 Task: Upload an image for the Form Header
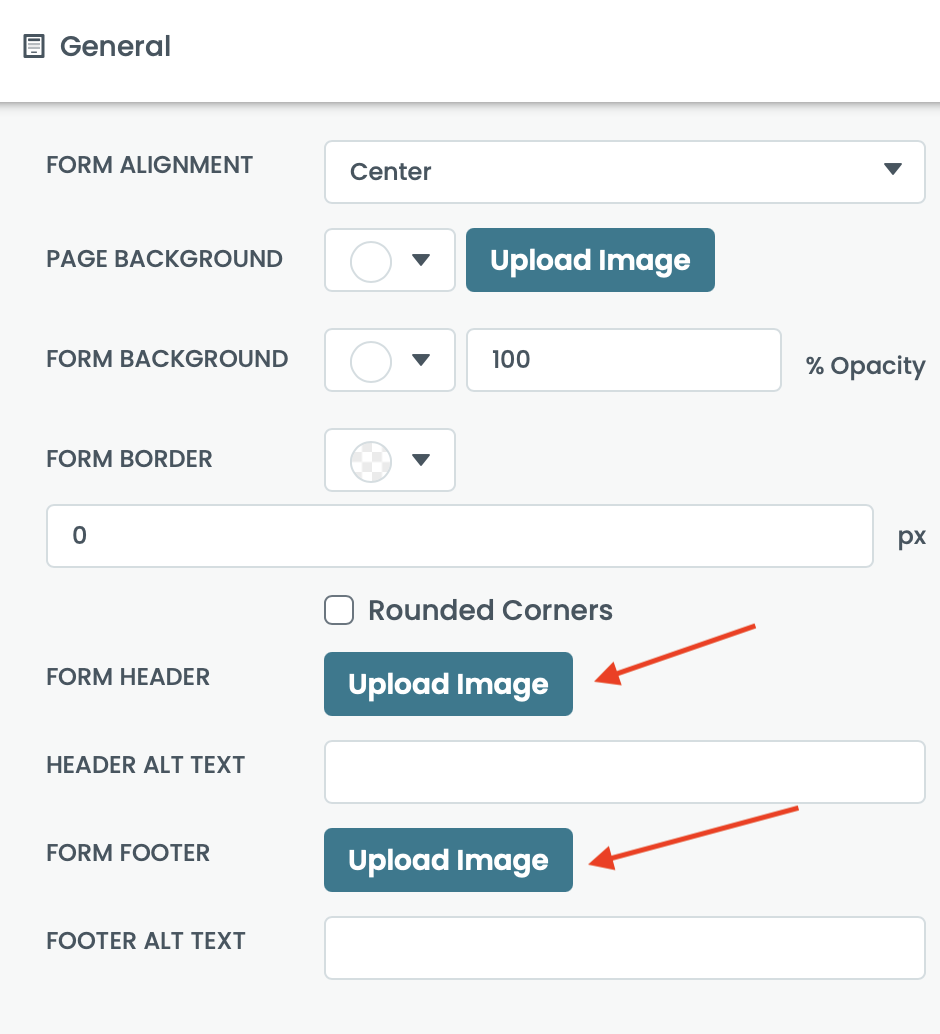point(448,684)
